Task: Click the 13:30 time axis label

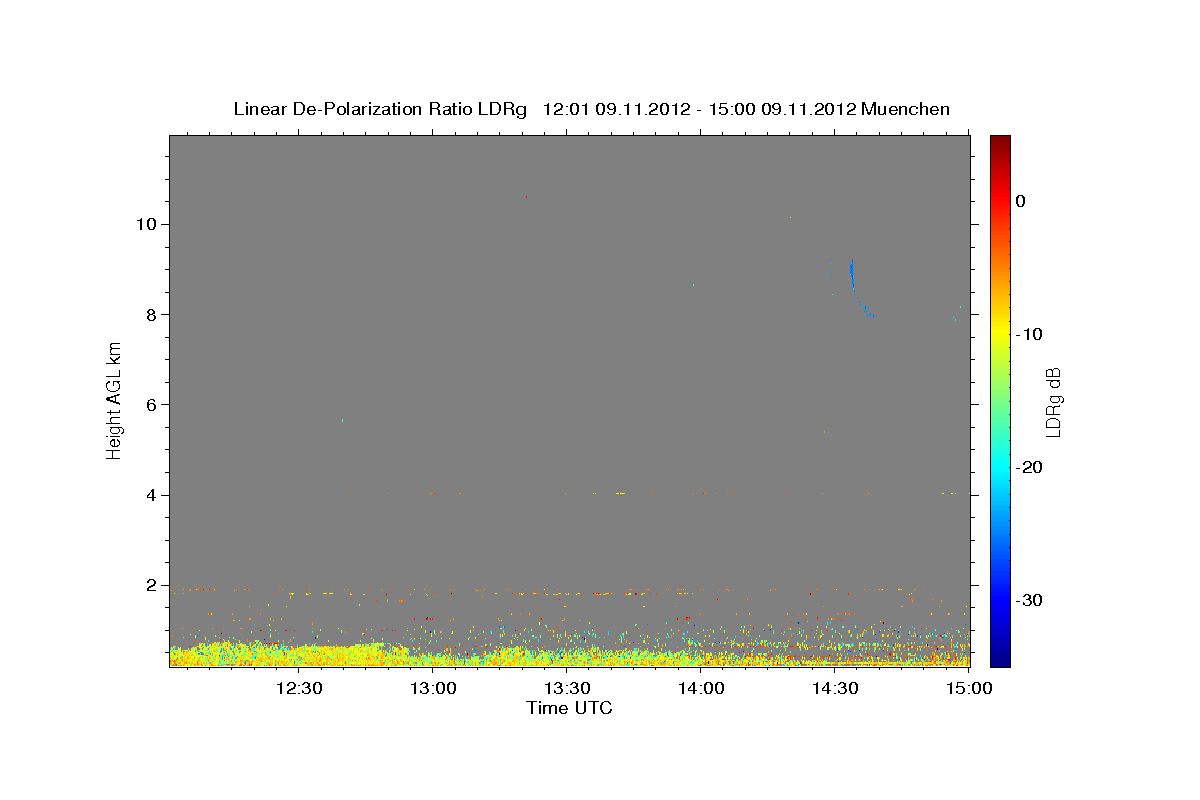Action: pyautogui.click(x=567, y=688)
